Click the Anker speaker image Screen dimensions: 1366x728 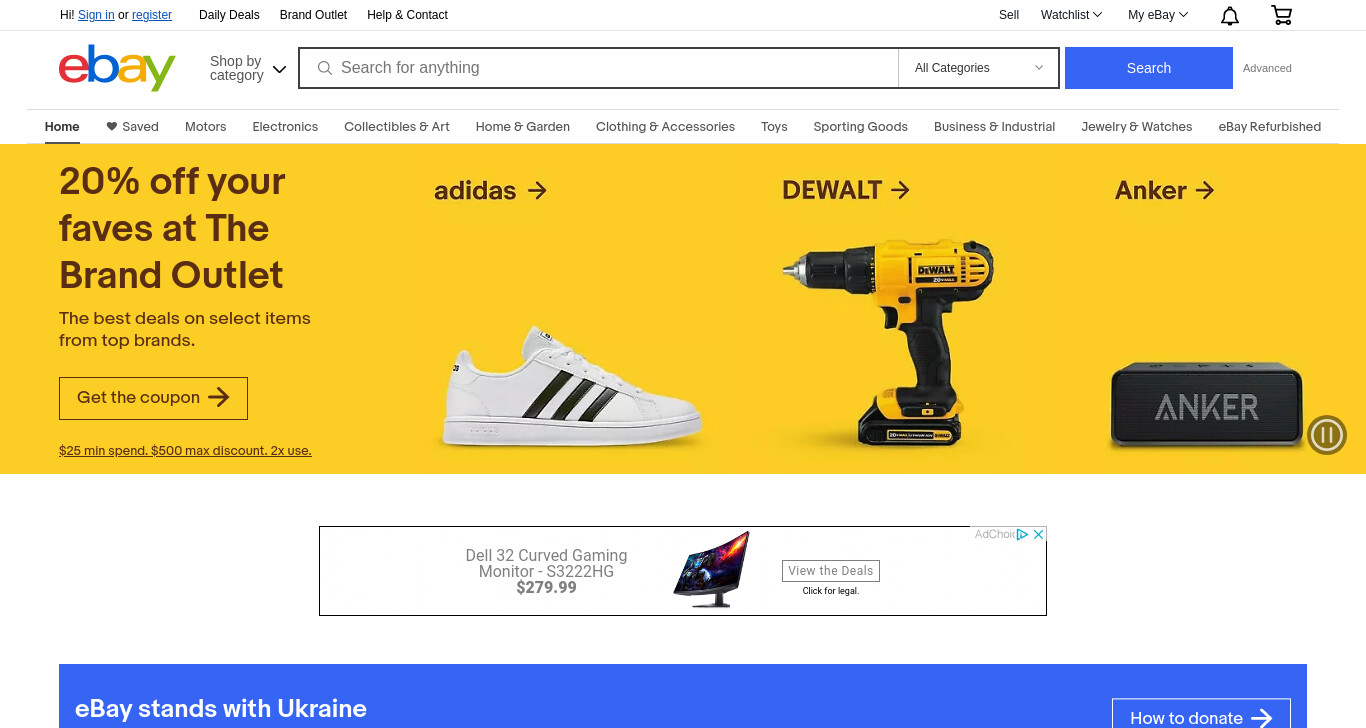pos(1207,406)
